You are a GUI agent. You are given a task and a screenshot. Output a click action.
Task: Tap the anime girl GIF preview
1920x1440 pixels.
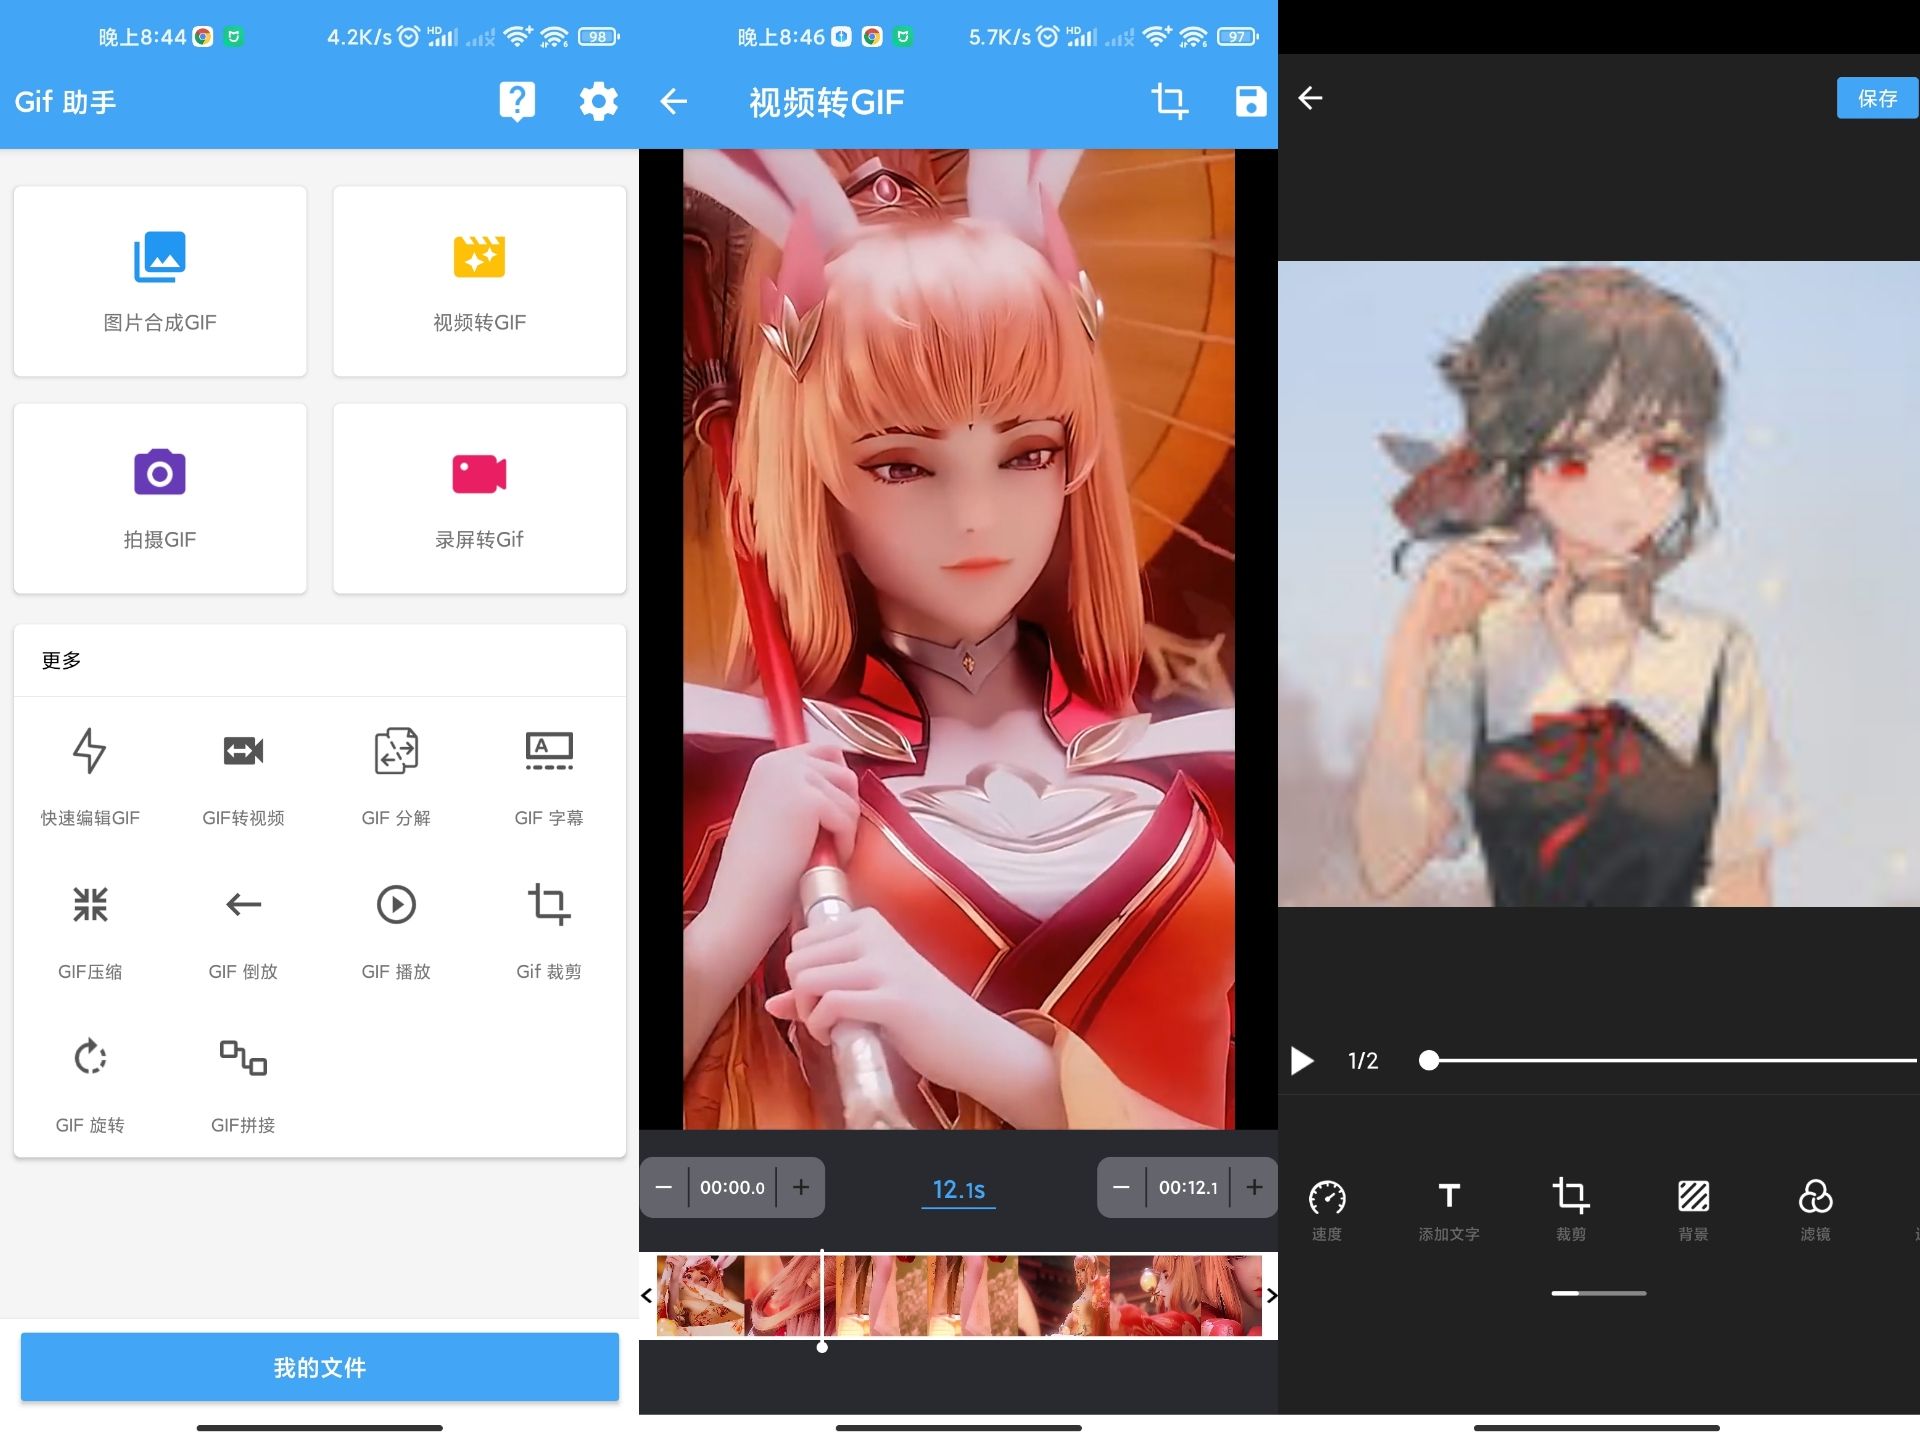click(1598, 584)
